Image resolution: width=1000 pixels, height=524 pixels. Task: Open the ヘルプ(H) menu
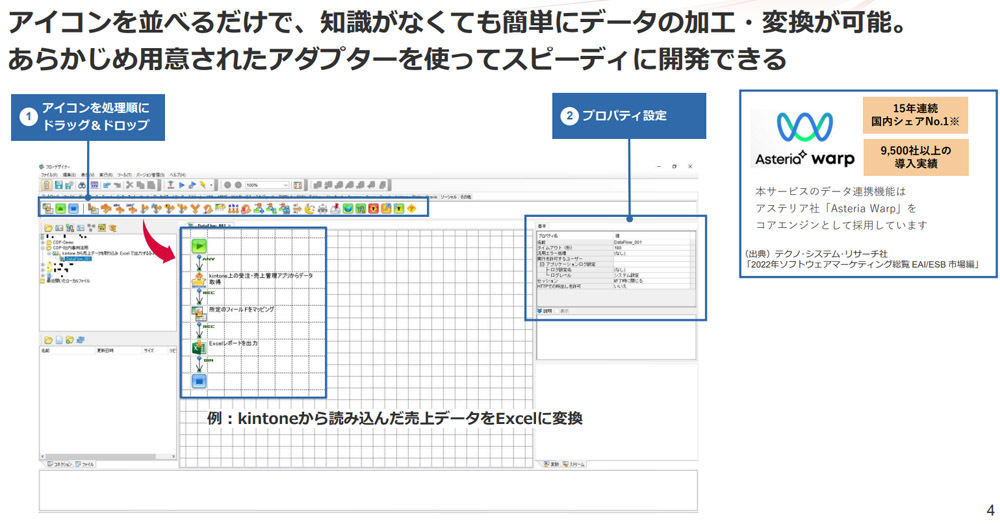(177, 174)
